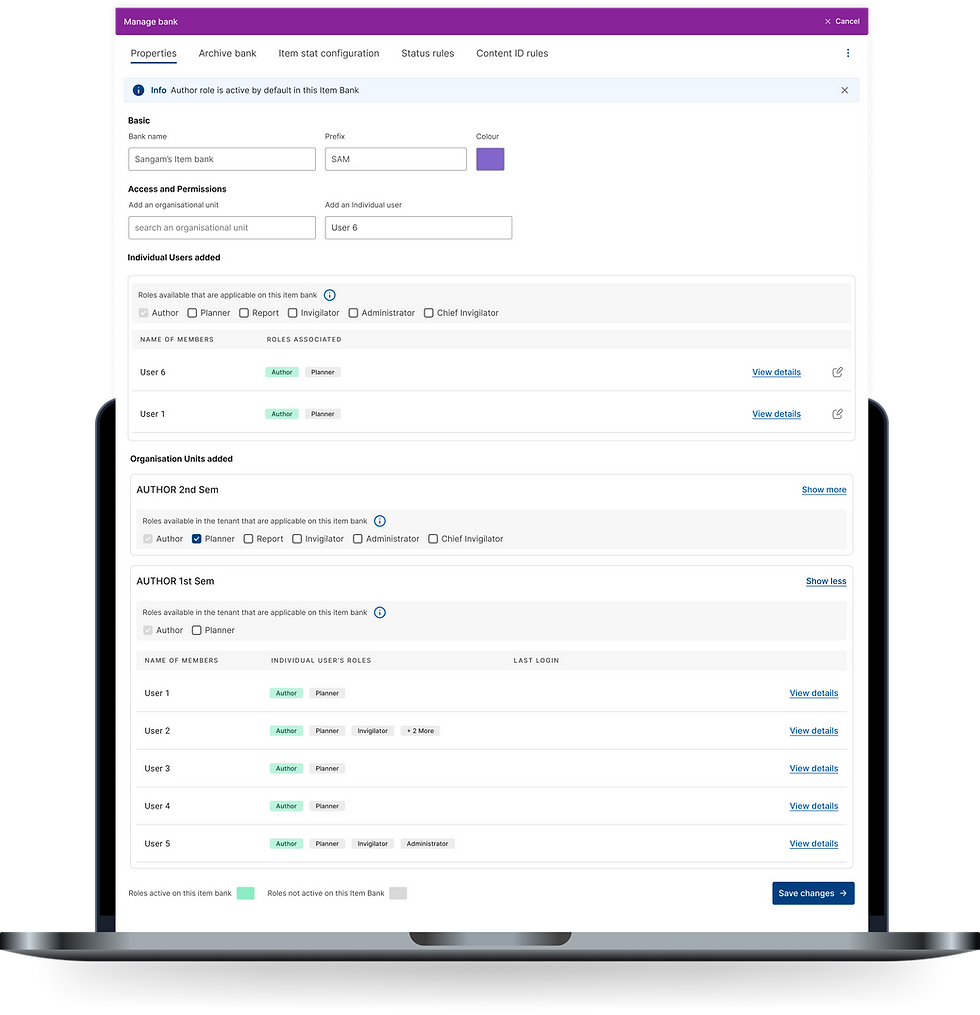Enable Chief Invigilator for Individual Users
This screenshot has width=980, height=1015.
coord(429,313)
